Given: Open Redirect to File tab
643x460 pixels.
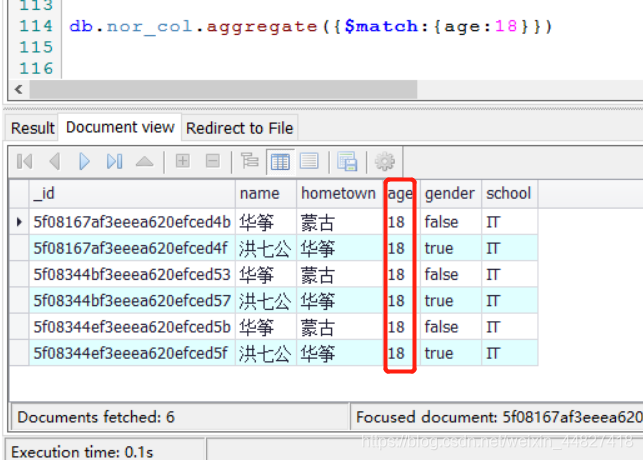Looking at the screenshot, I should (239, 128).
